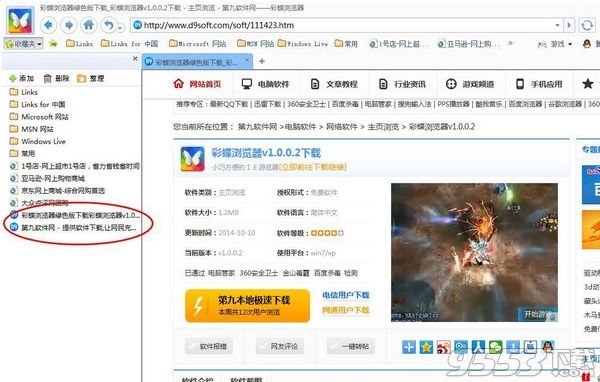
Task: Open MSN 网站 folder on bookmarks bar
Action: click(x=255, y=44)
